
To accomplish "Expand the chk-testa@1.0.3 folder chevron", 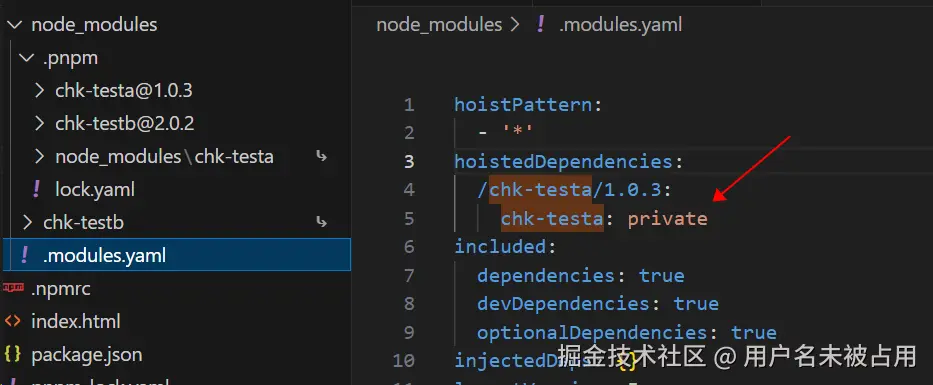I will point(39,91).
